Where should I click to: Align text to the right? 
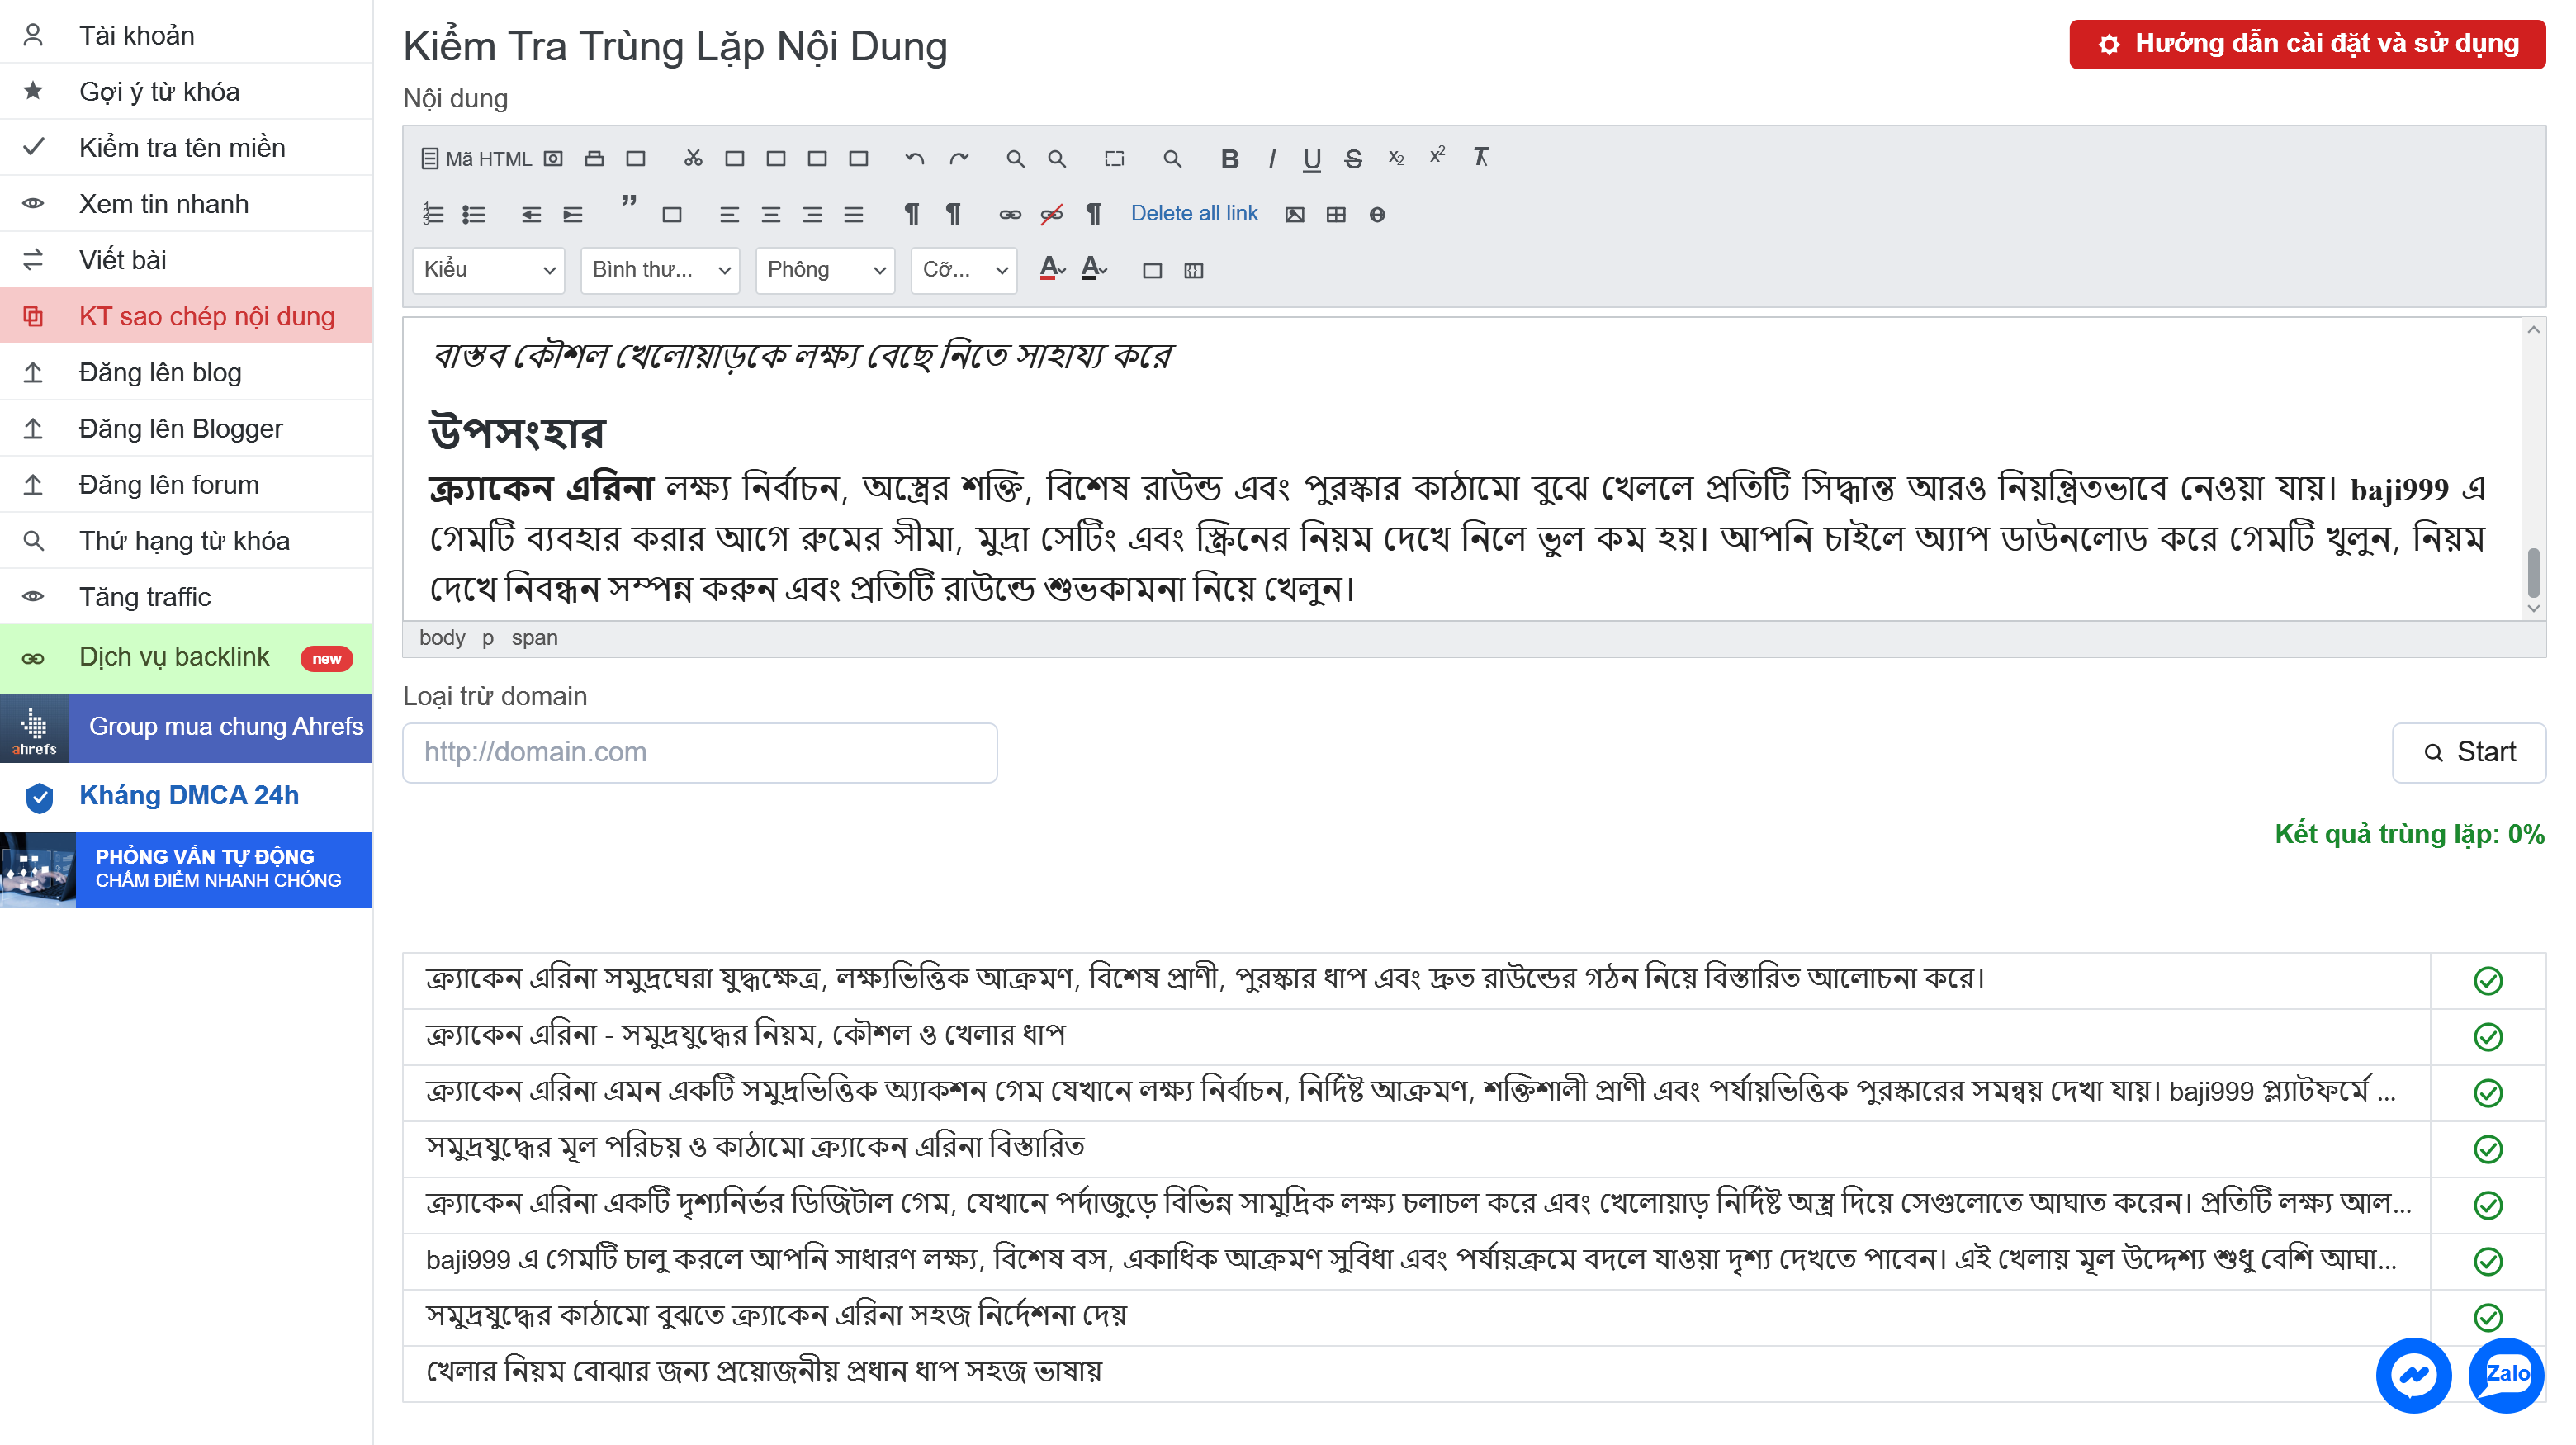812,214
